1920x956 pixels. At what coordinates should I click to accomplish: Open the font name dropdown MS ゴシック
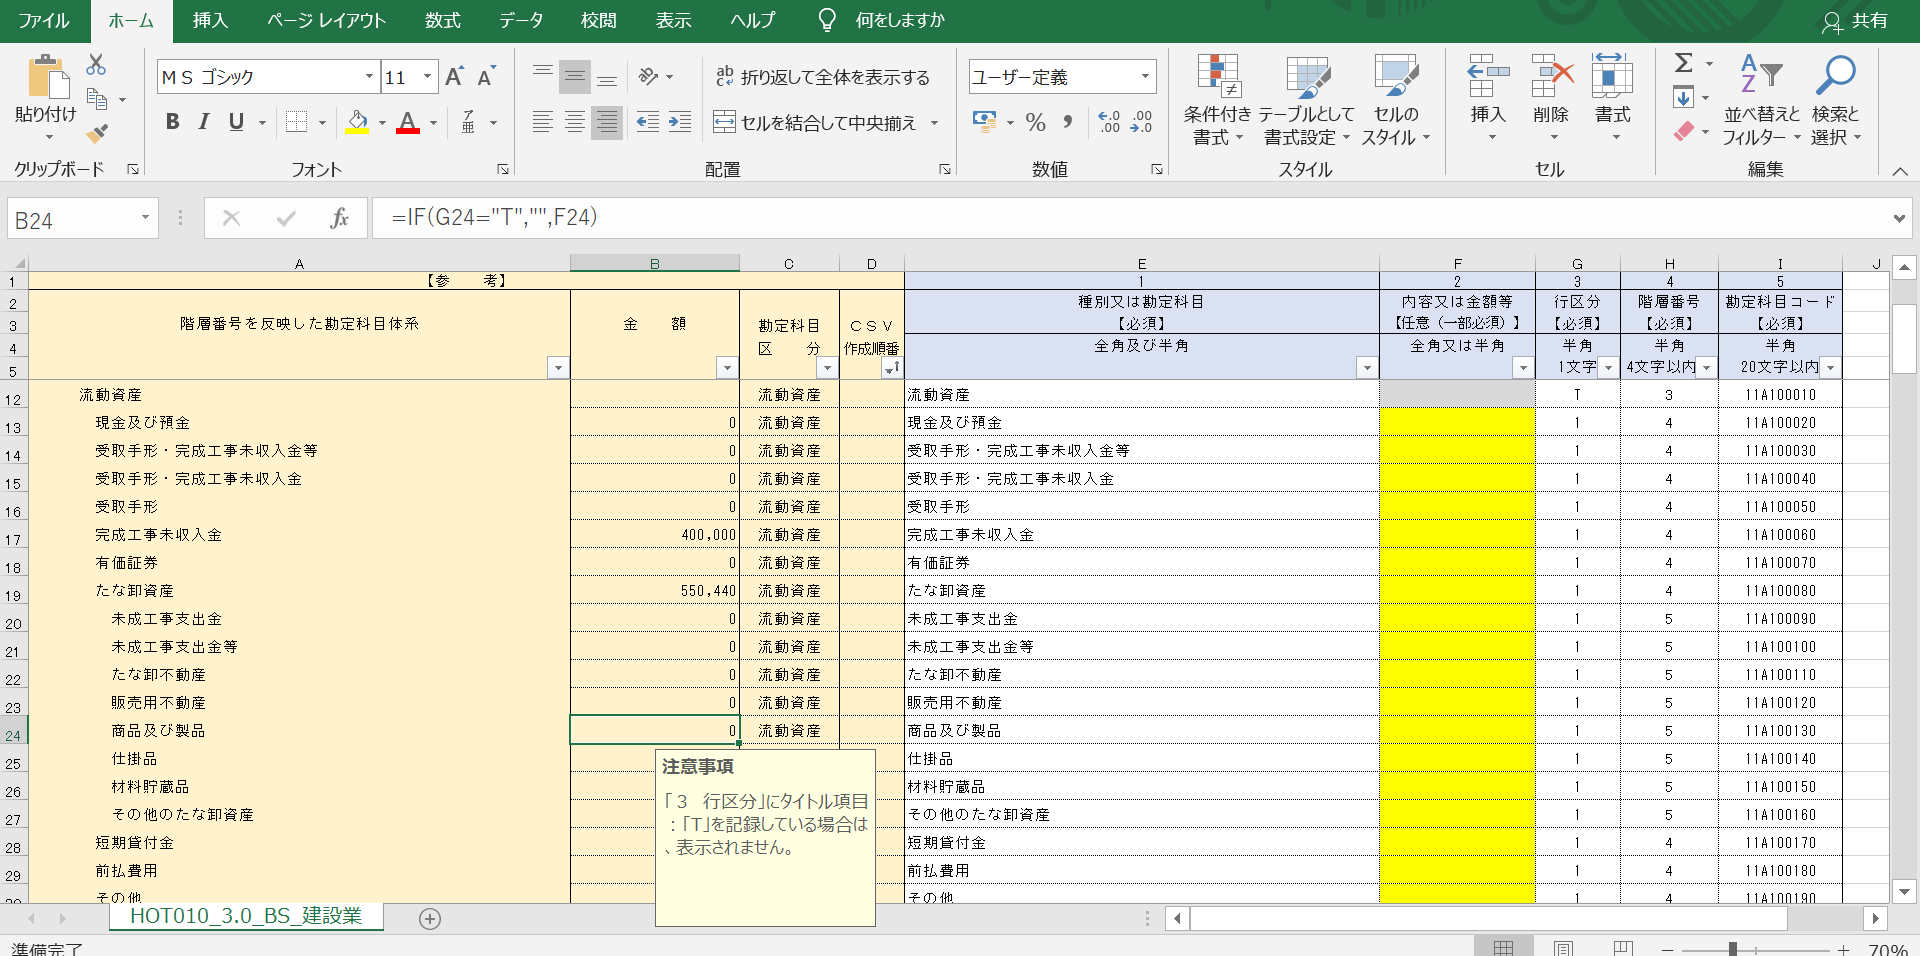(x=369, y=77)
